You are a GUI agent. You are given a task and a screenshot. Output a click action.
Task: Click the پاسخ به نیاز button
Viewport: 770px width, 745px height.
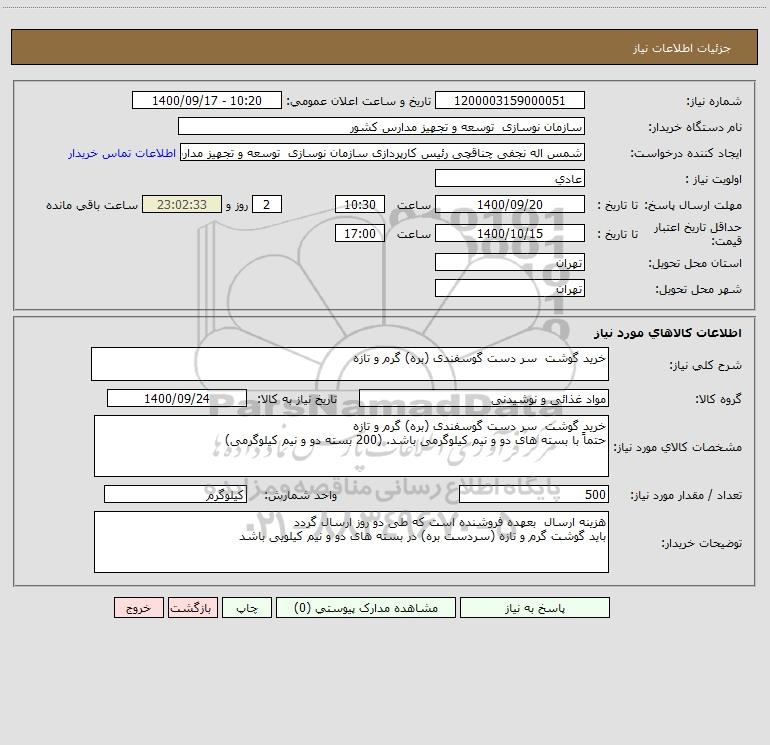[535, 607]
